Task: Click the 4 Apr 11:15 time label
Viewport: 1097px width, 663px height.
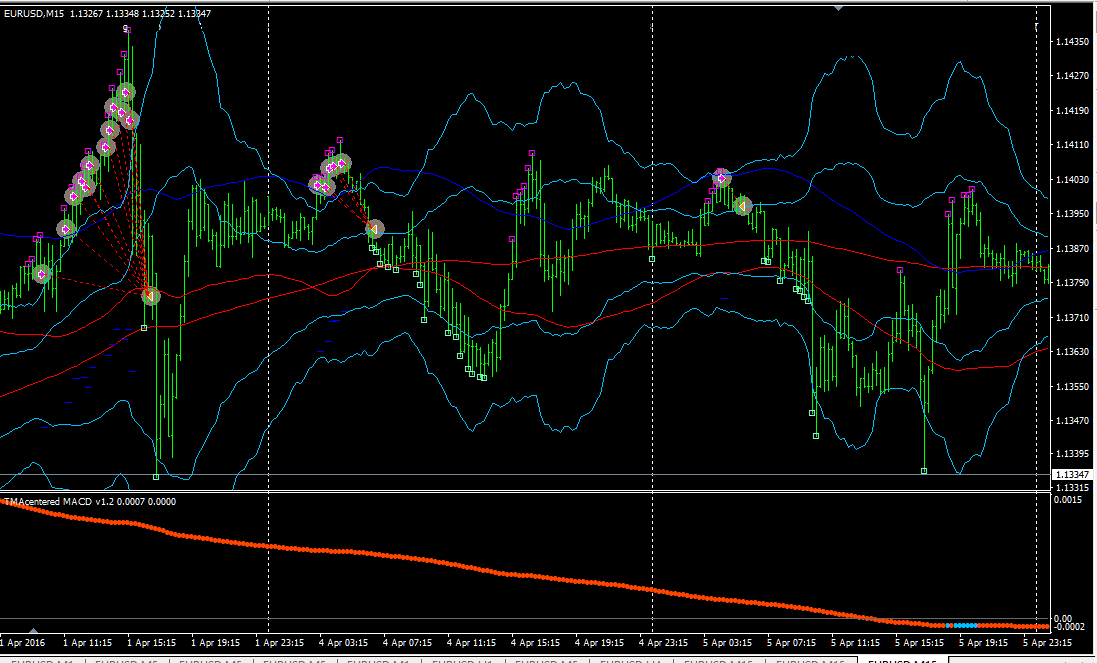Action: [472, 643]
